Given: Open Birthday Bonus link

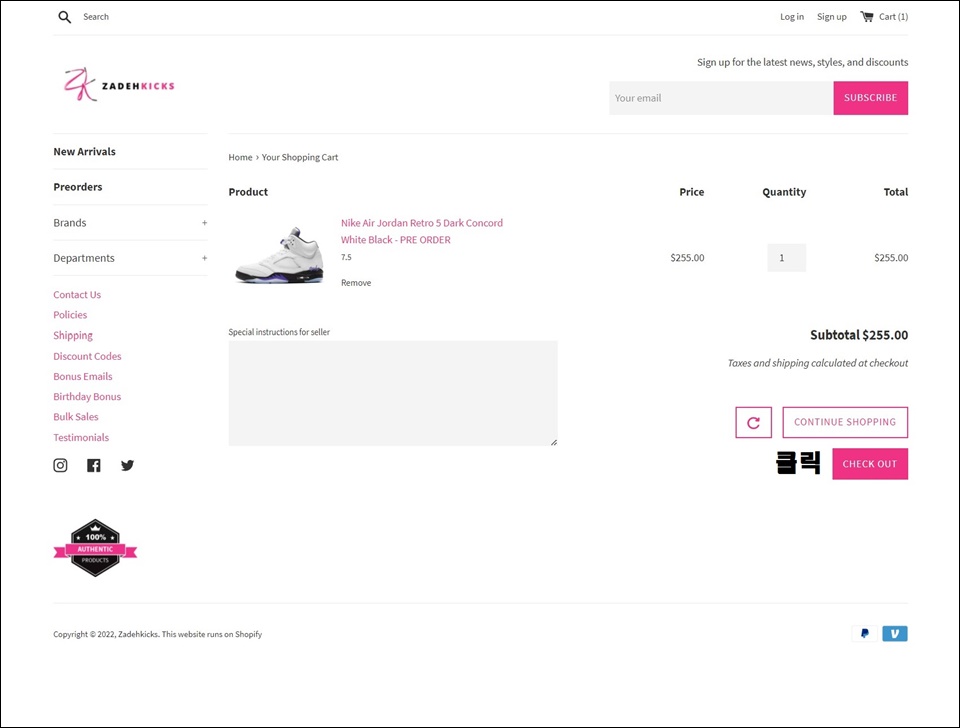Looking at the screenshot, I should [87, 397].
